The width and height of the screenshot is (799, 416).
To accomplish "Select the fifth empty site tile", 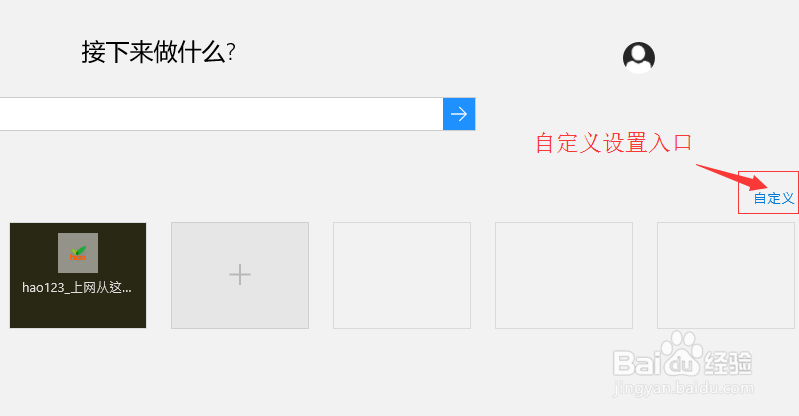I will pos(726,275).
